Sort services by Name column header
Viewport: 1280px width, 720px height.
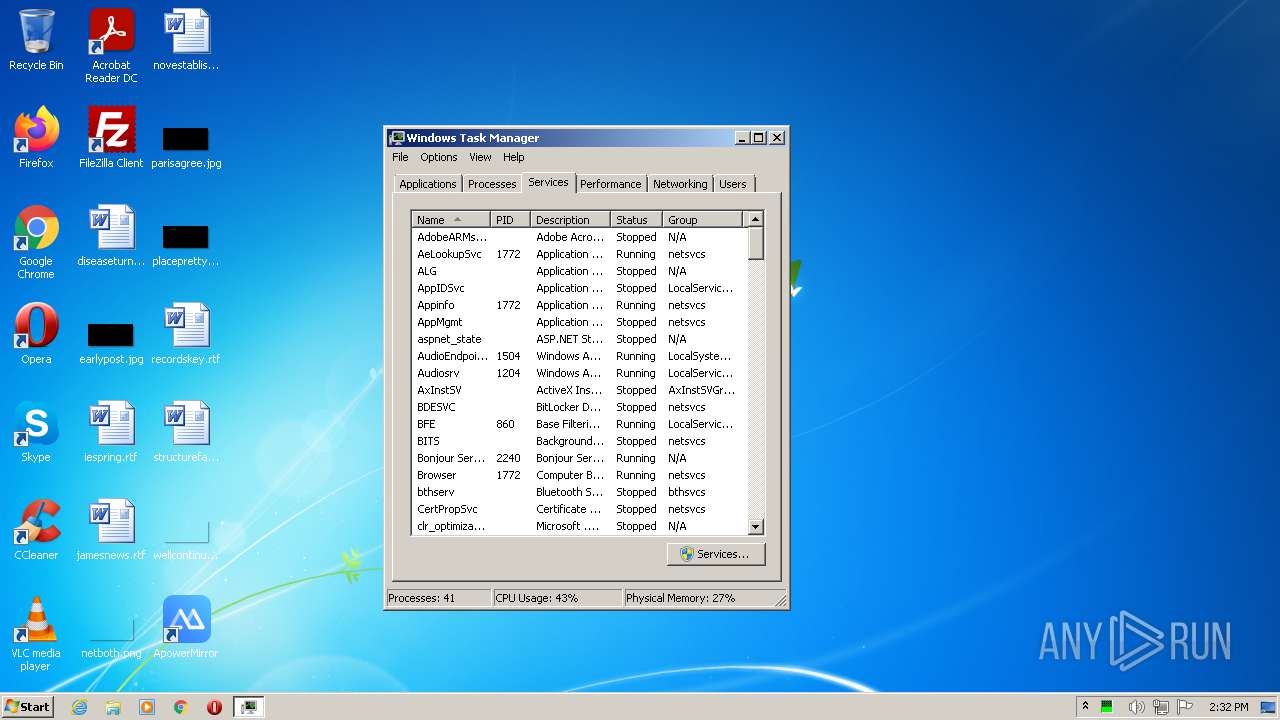pos(451,220)
